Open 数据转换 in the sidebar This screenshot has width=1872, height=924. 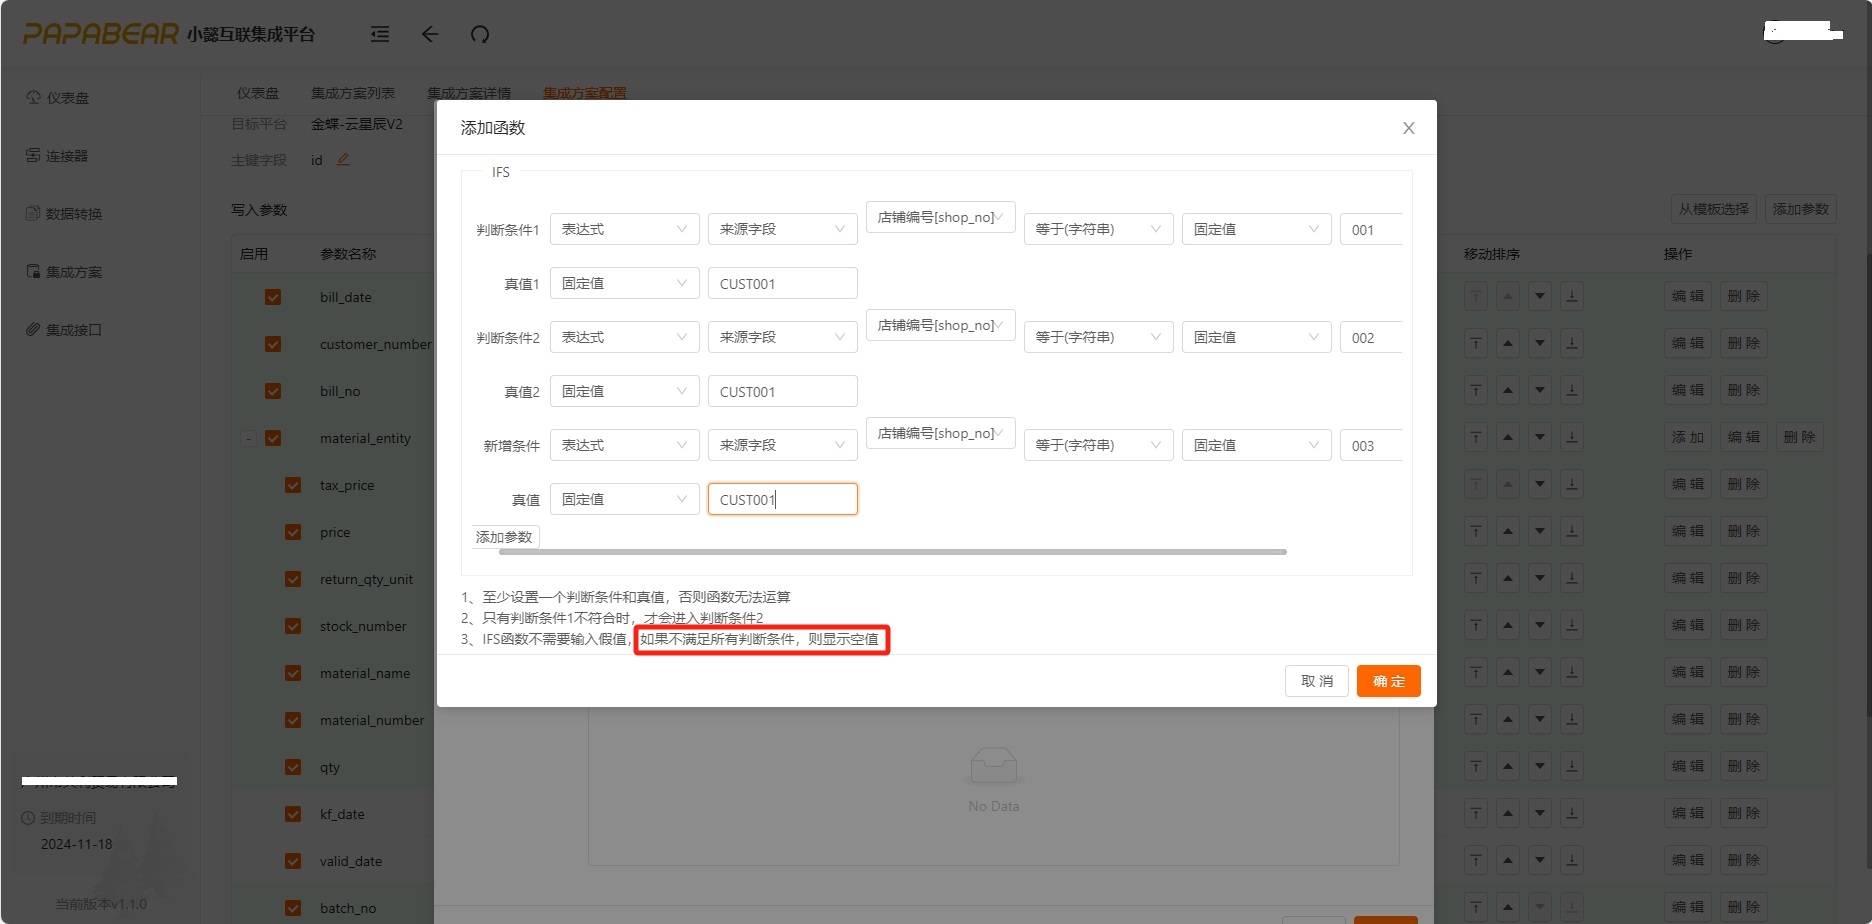[74, 214]
